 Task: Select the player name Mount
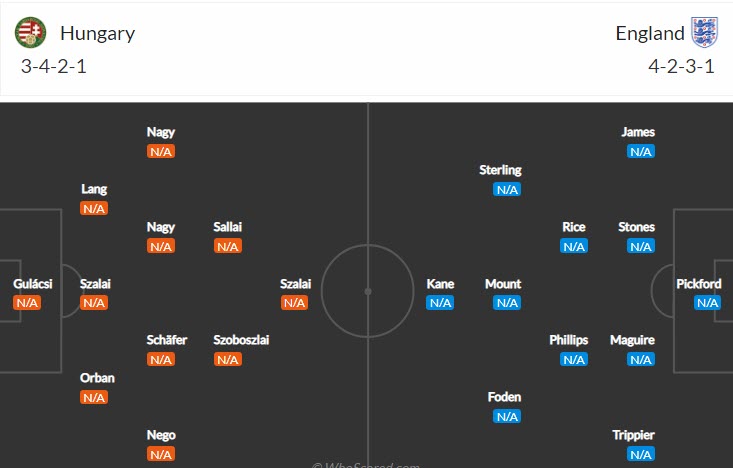tap(503, 284)
